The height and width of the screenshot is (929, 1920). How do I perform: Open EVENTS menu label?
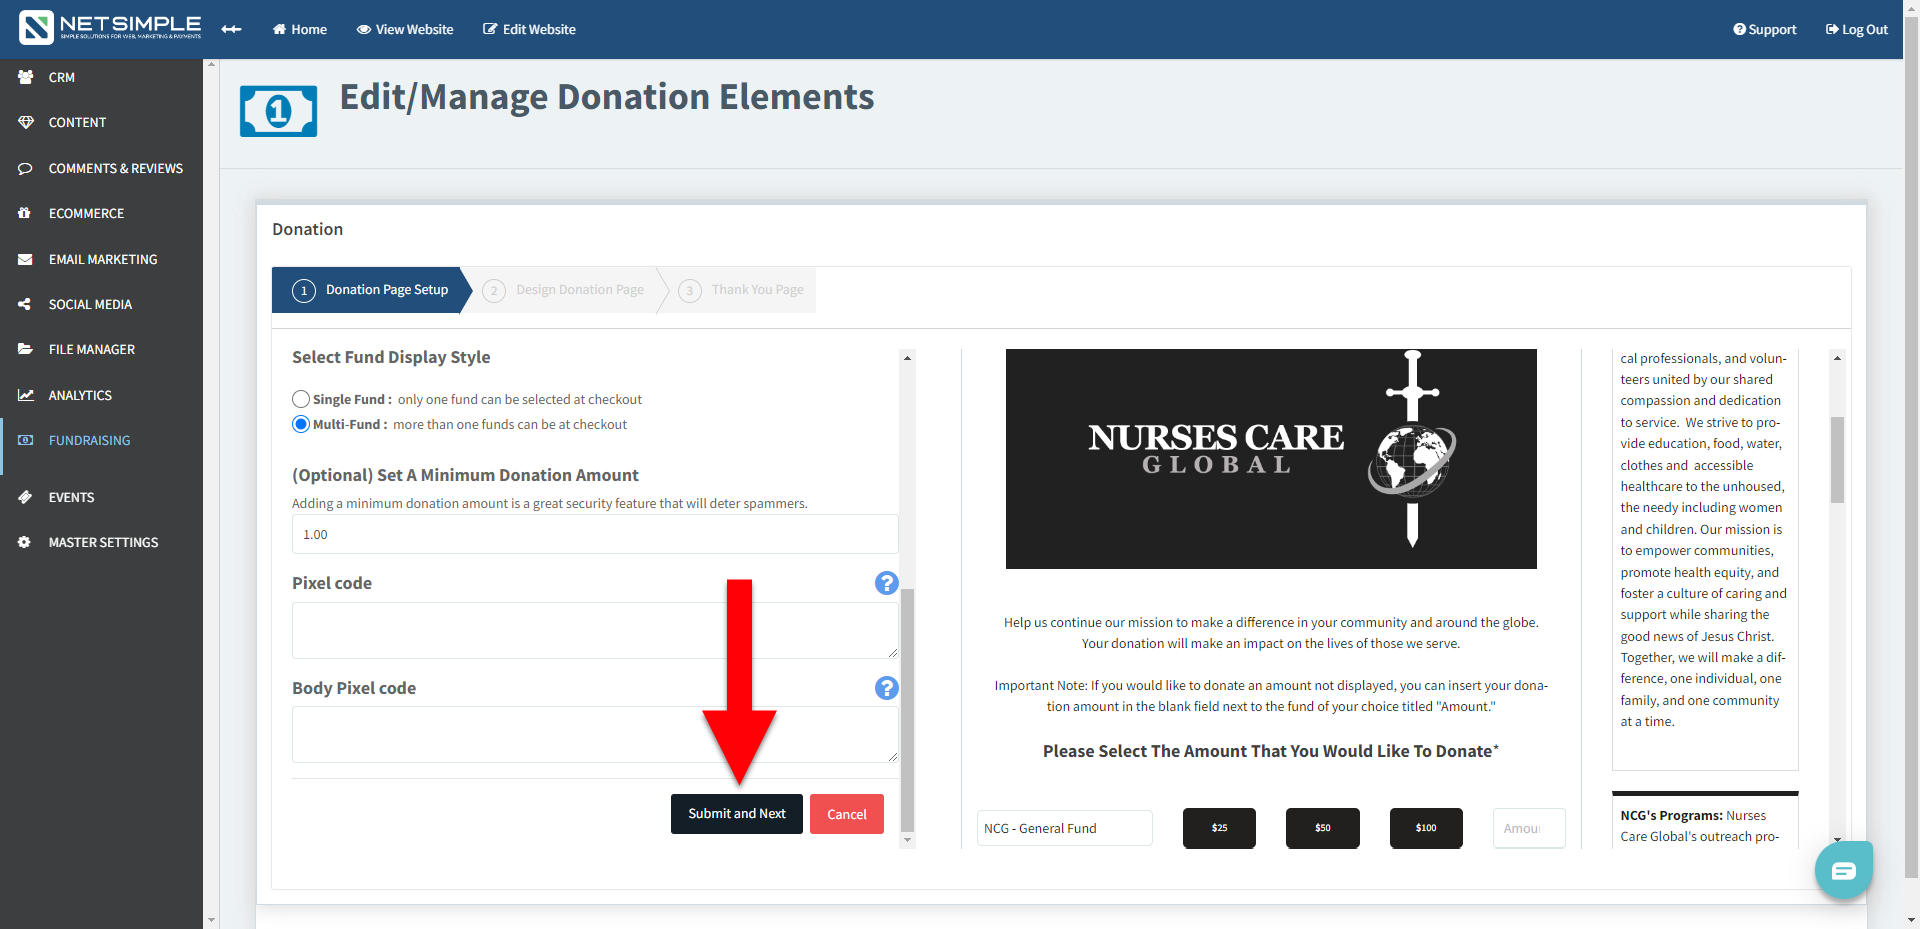(71, 497)
